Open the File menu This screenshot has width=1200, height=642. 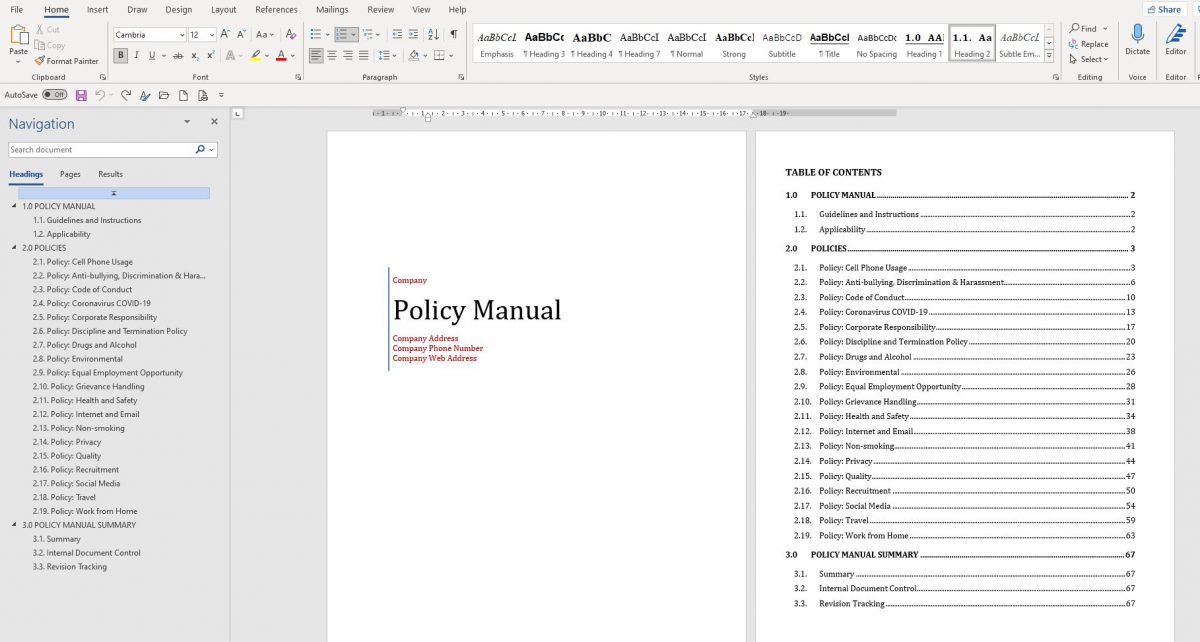[x=17, y=9]
